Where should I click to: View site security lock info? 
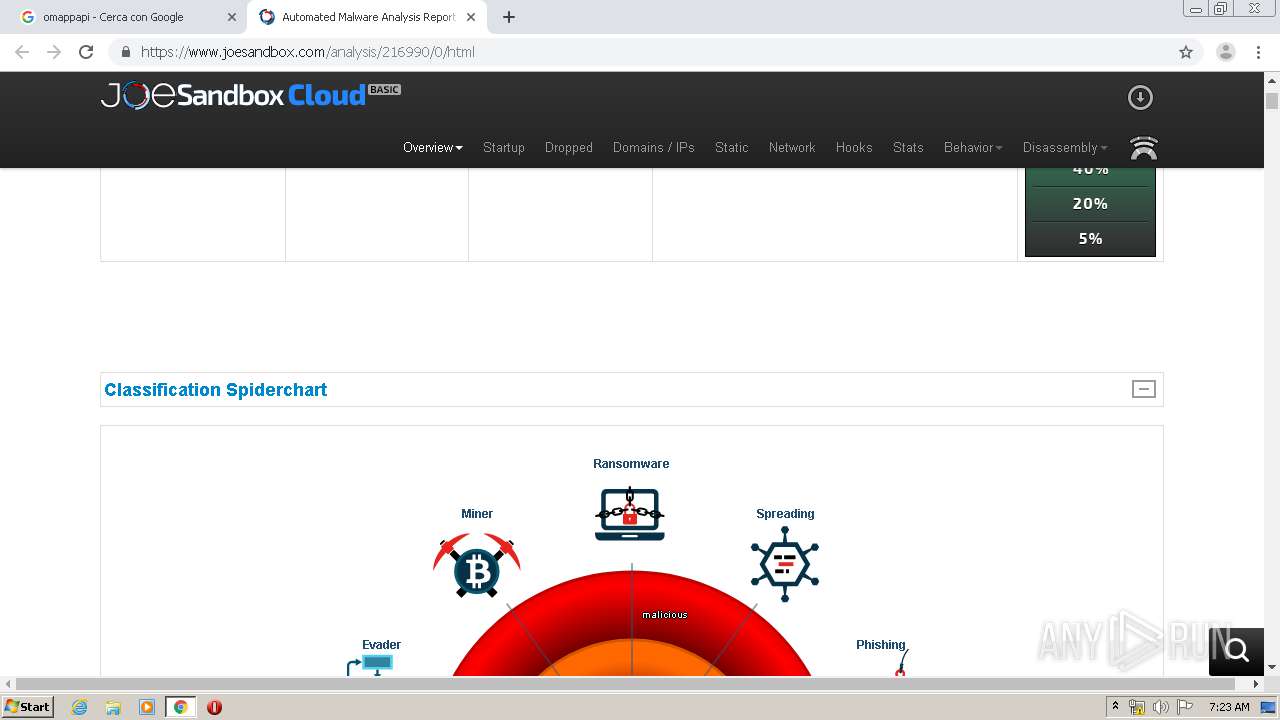pyautogui.click(x=126, y=52)
